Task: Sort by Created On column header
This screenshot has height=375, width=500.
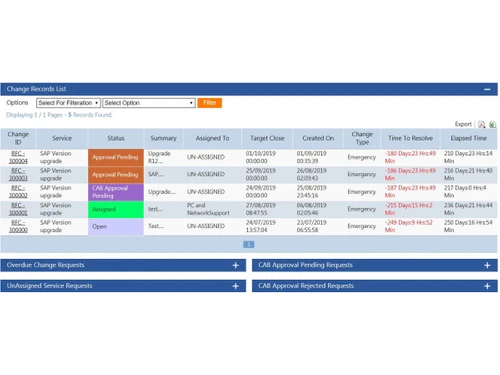Action: pos(318,138)
